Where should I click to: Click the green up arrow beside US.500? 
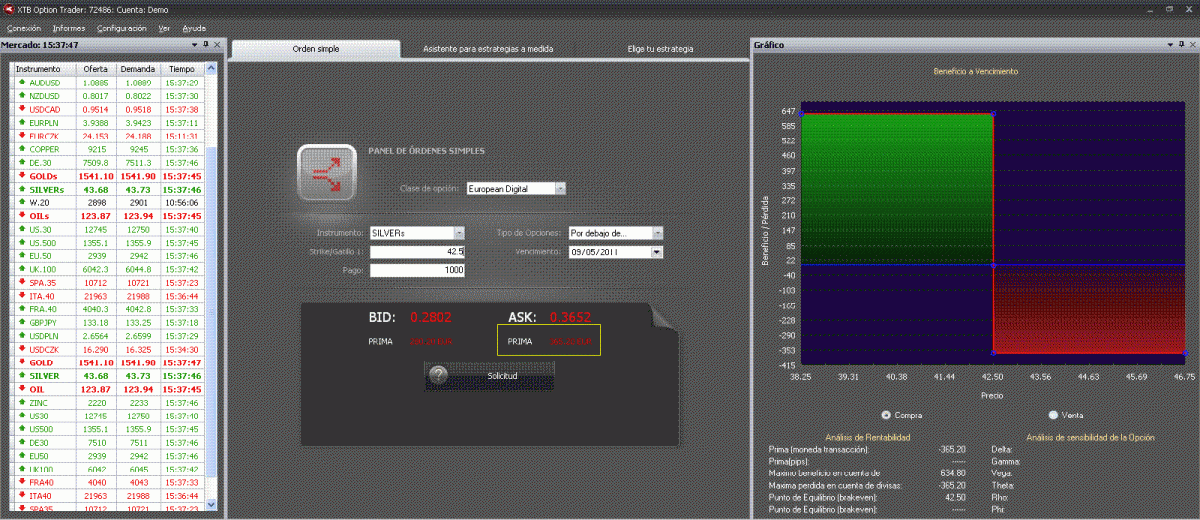coord(21,242)
